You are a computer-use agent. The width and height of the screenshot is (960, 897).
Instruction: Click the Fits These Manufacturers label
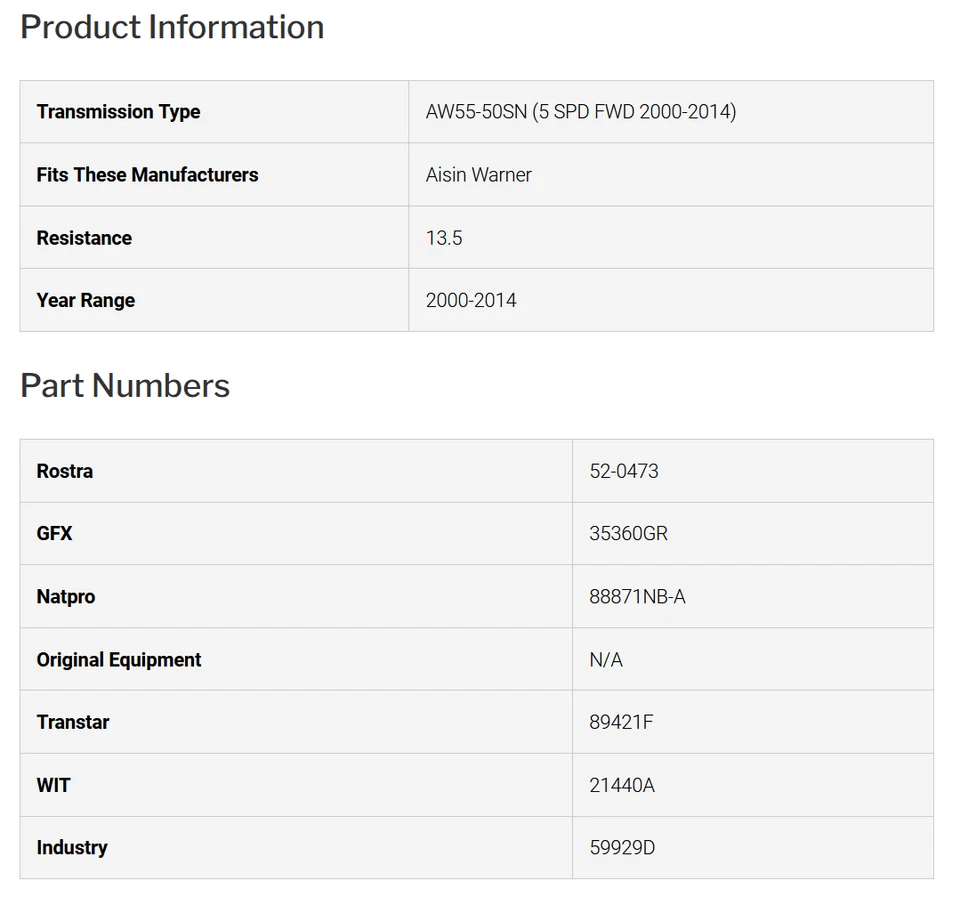[x=147, y=175]
